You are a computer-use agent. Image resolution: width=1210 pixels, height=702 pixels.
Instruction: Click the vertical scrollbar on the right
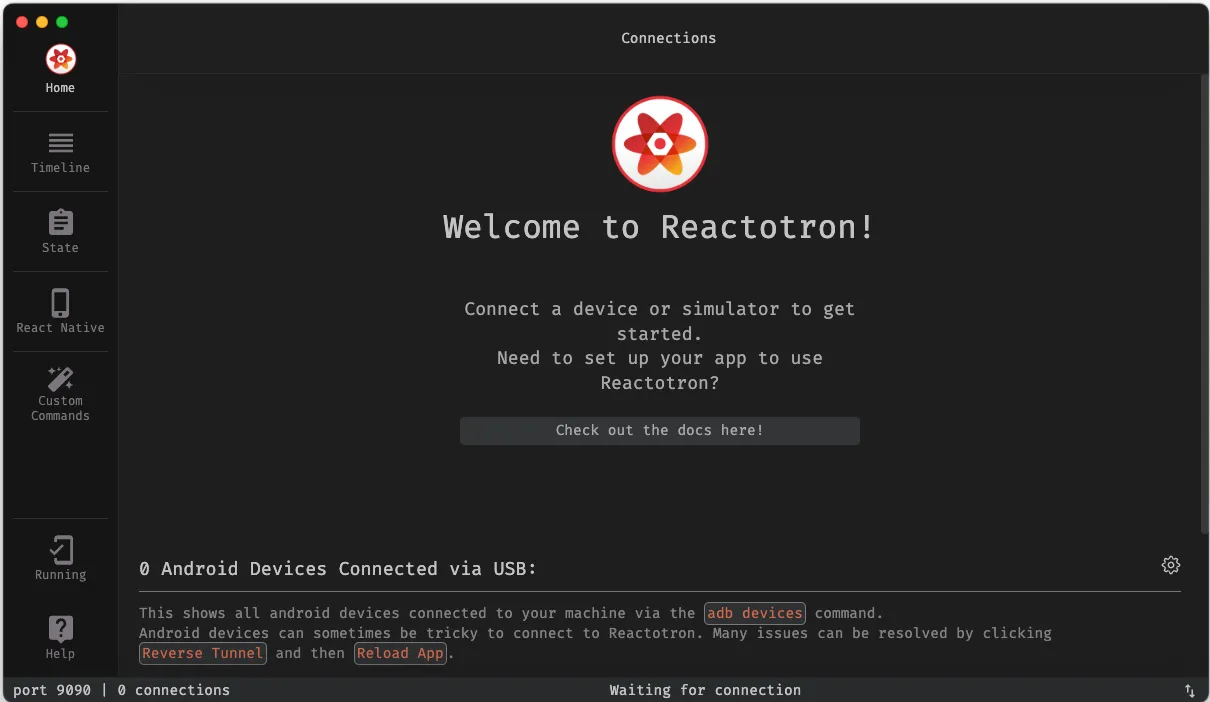click(x=1204, y=304)
